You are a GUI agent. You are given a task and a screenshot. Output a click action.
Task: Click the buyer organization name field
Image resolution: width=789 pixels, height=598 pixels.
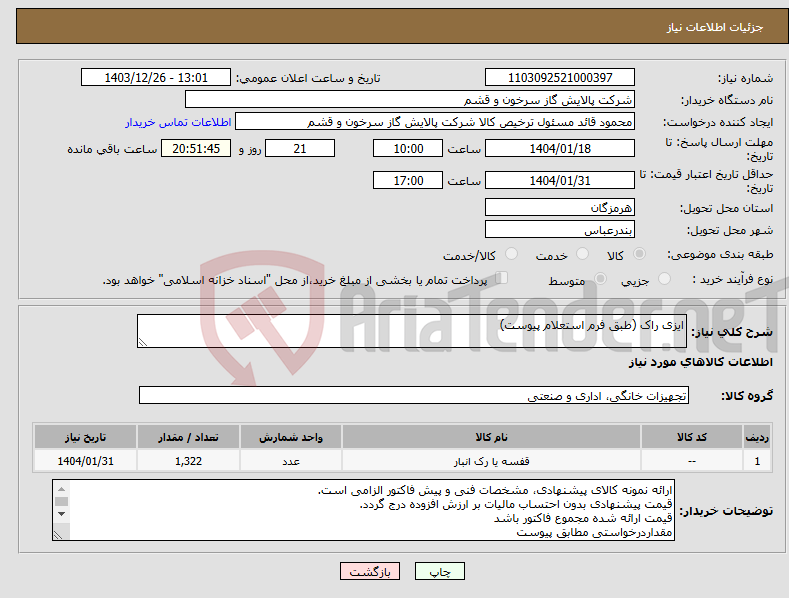(410, 100)
